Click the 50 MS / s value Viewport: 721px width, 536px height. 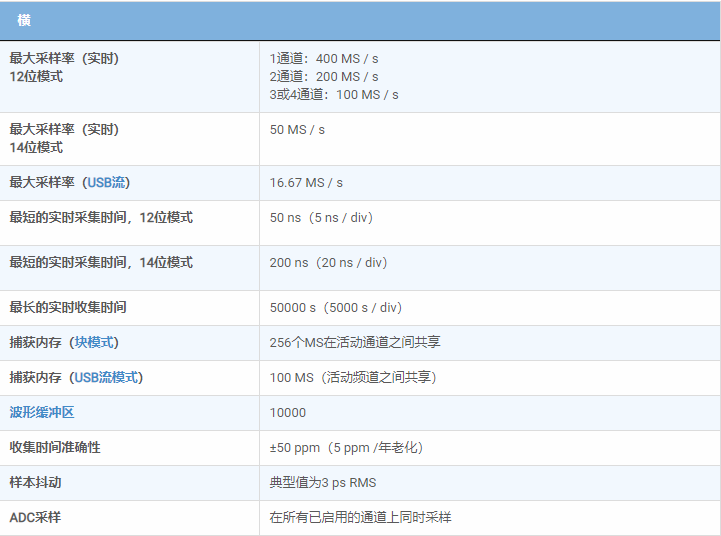coord(297,129)
